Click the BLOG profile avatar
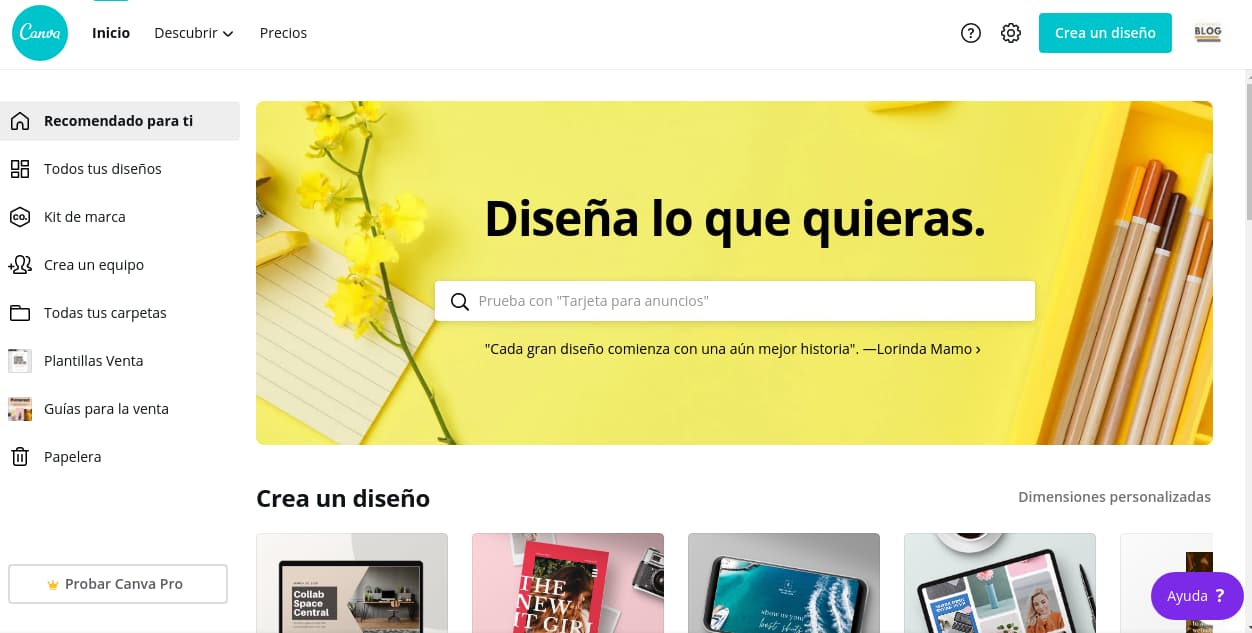The height and width of the screenshot is (633, 1252). click(x=1208, y=33)
